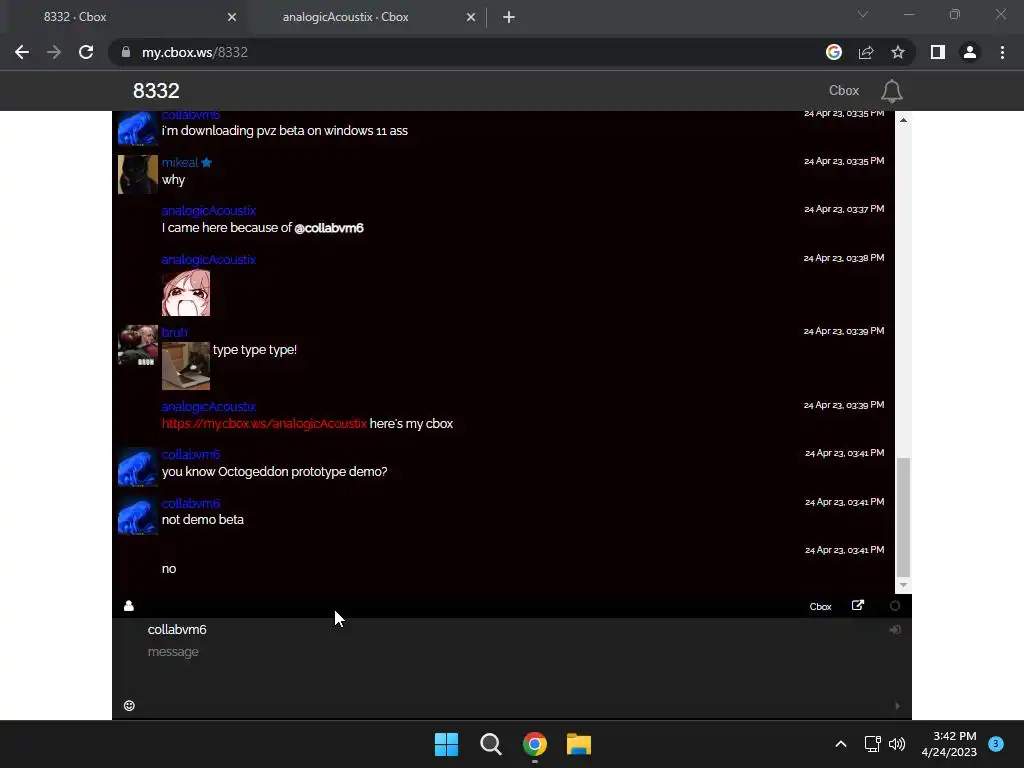The height and width of the screenshot is (768, 1024).
Task: Open the pink anime face image
Action: tap(186, 293)
